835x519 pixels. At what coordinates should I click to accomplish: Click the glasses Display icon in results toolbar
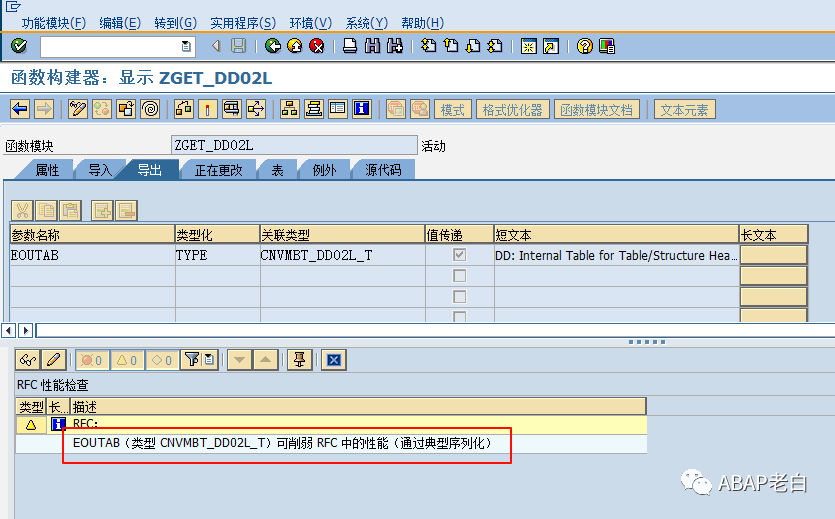coord(27,360)
